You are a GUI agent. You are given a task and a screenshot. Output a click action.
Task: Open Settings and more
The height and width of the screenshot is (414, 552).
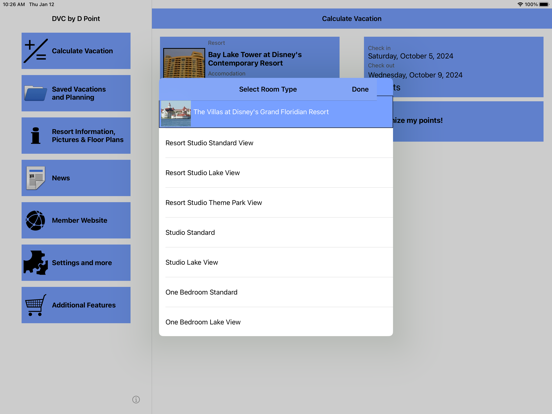pyautogui.click(x=76, y=263)
